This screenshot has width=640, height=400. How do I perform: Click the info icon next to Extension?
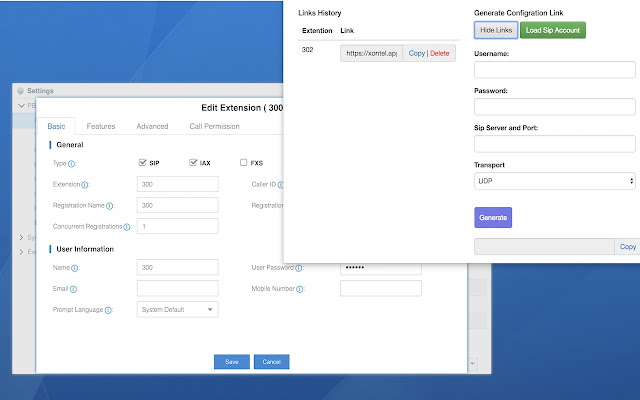point(84,185)
